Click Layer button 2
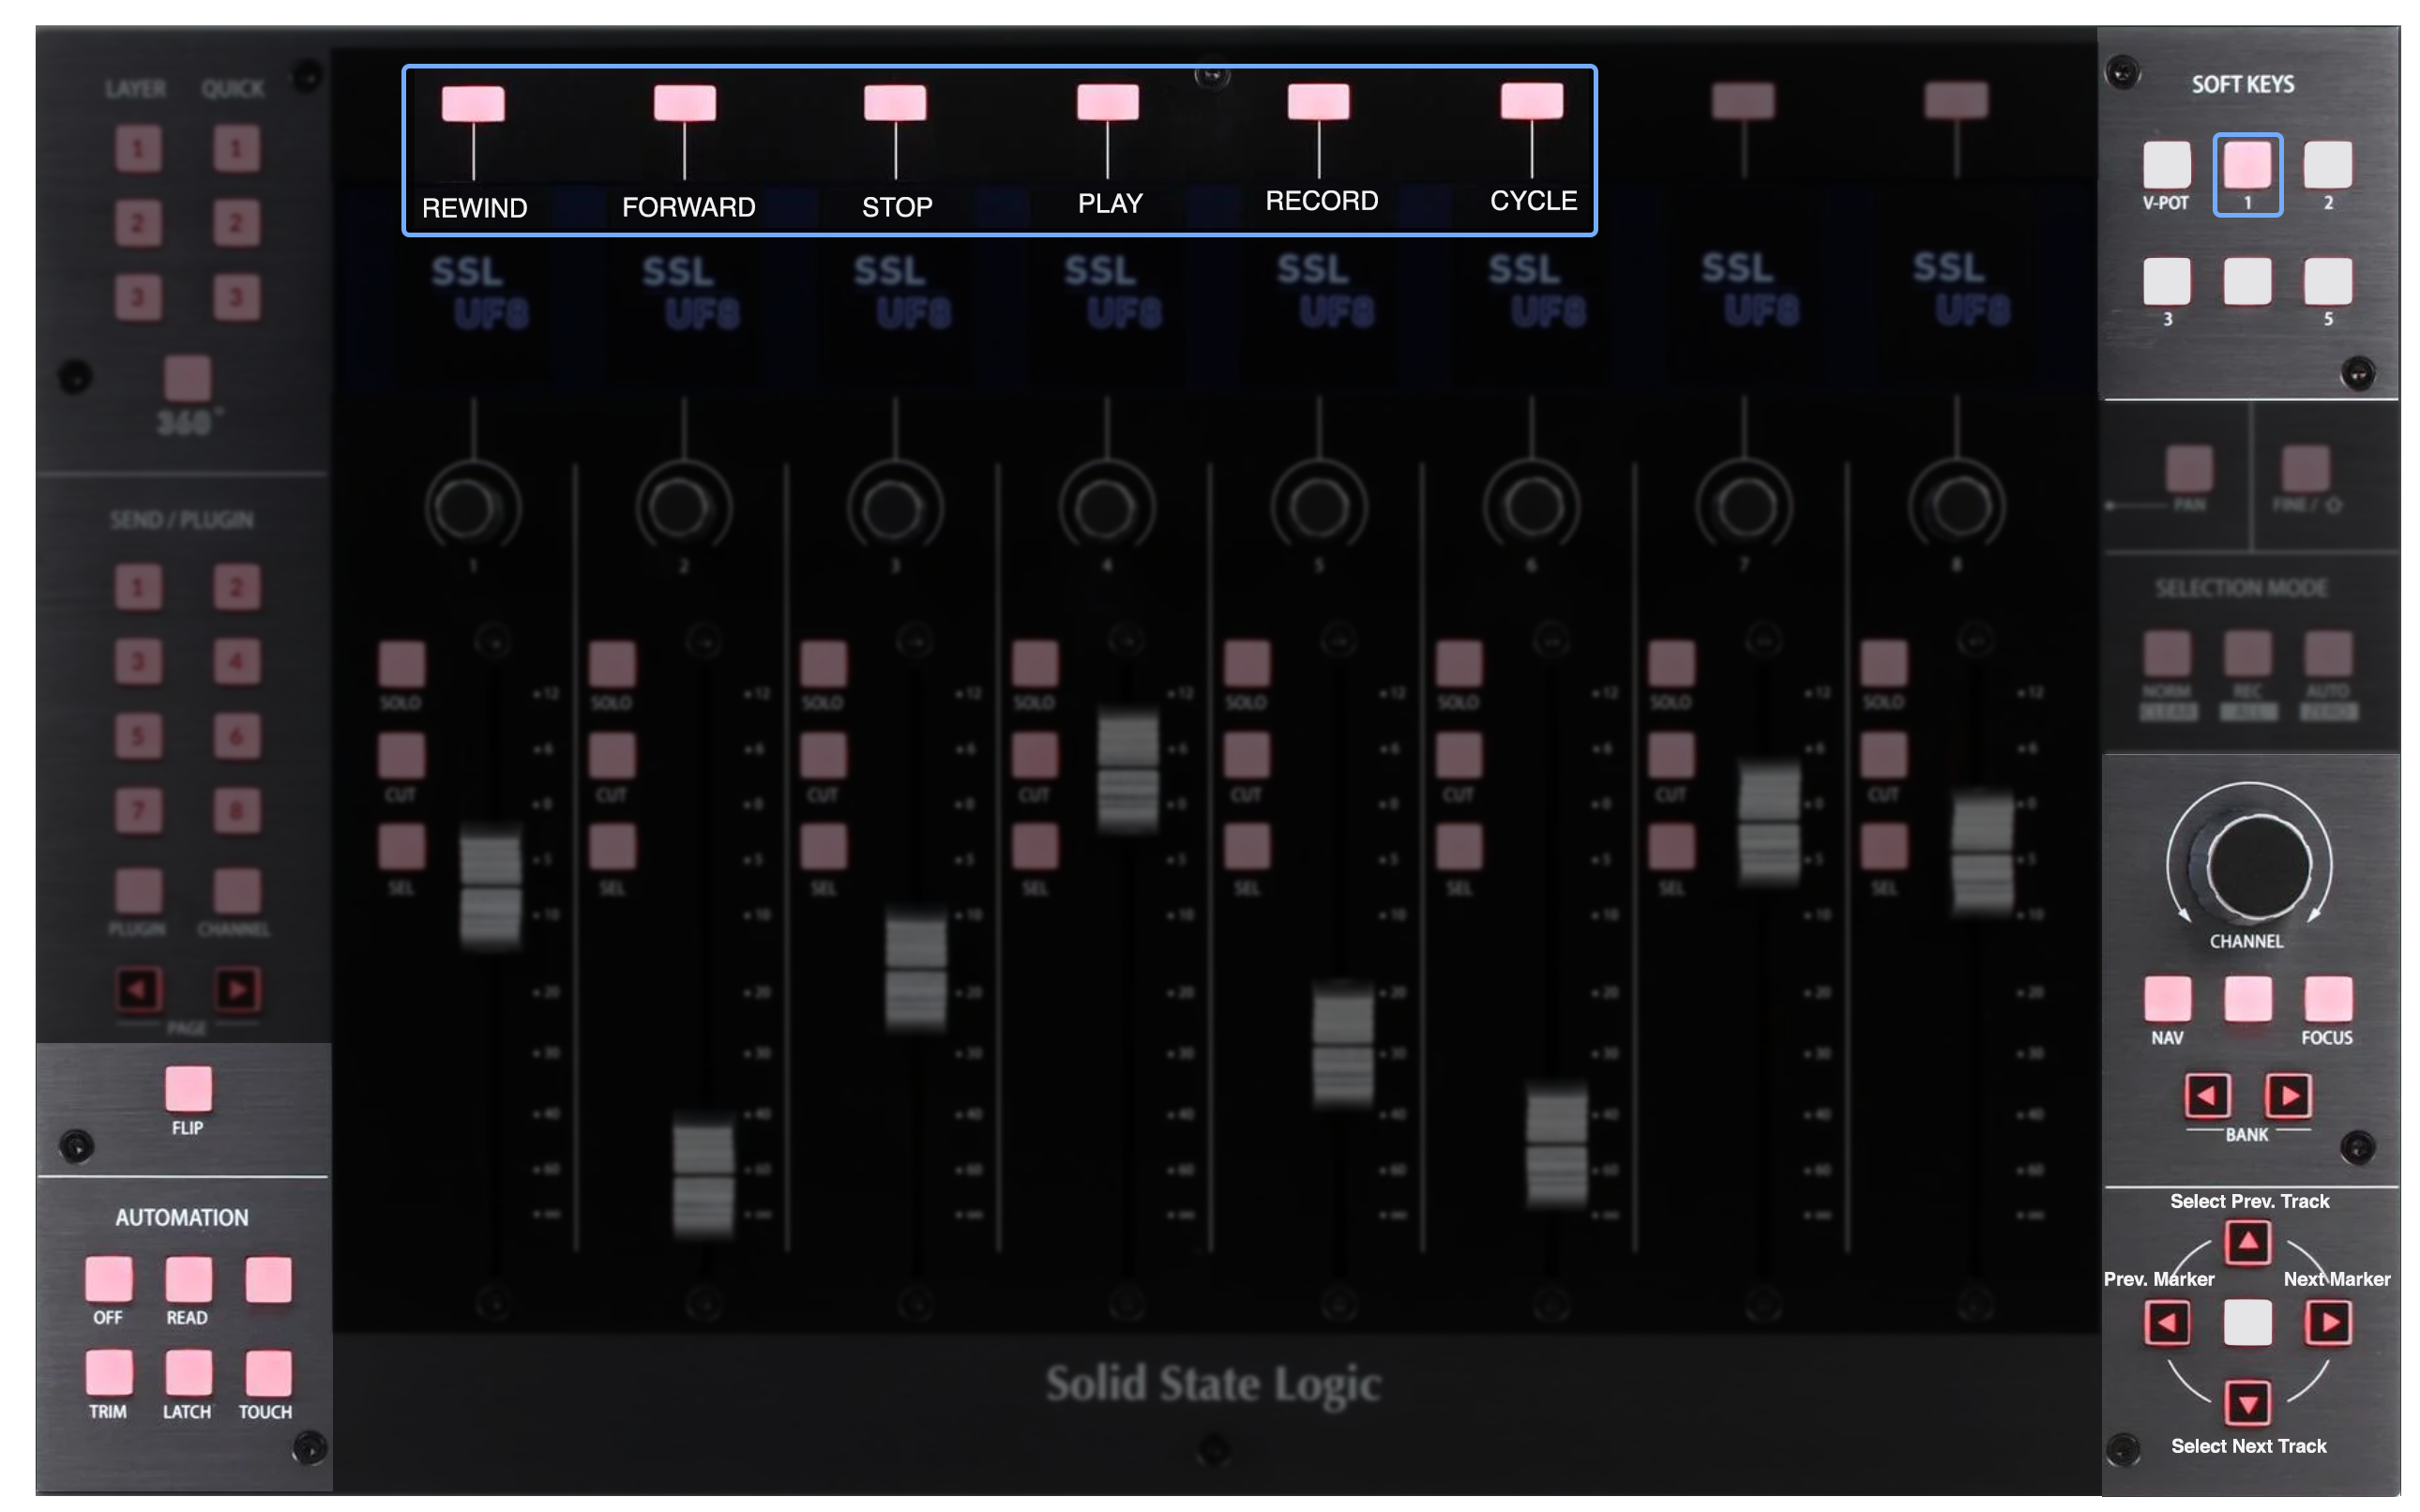This screenshot has height=1512, width=2420. [138, 223]
